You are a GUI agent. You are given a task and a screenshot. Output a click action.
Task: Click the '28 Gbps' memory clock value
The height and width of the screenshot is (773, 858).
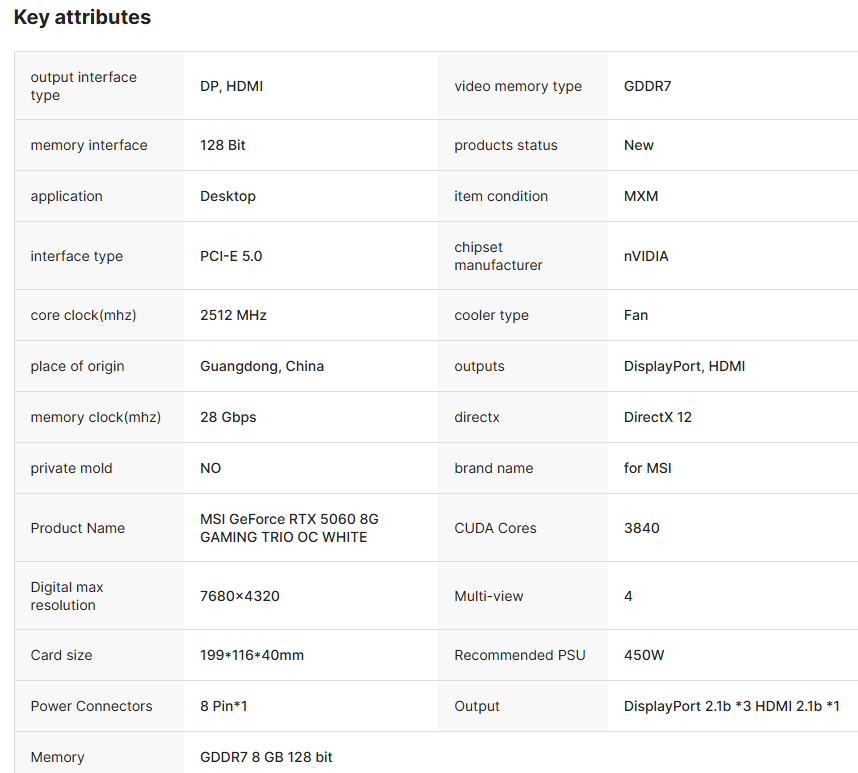coord(228,417)
